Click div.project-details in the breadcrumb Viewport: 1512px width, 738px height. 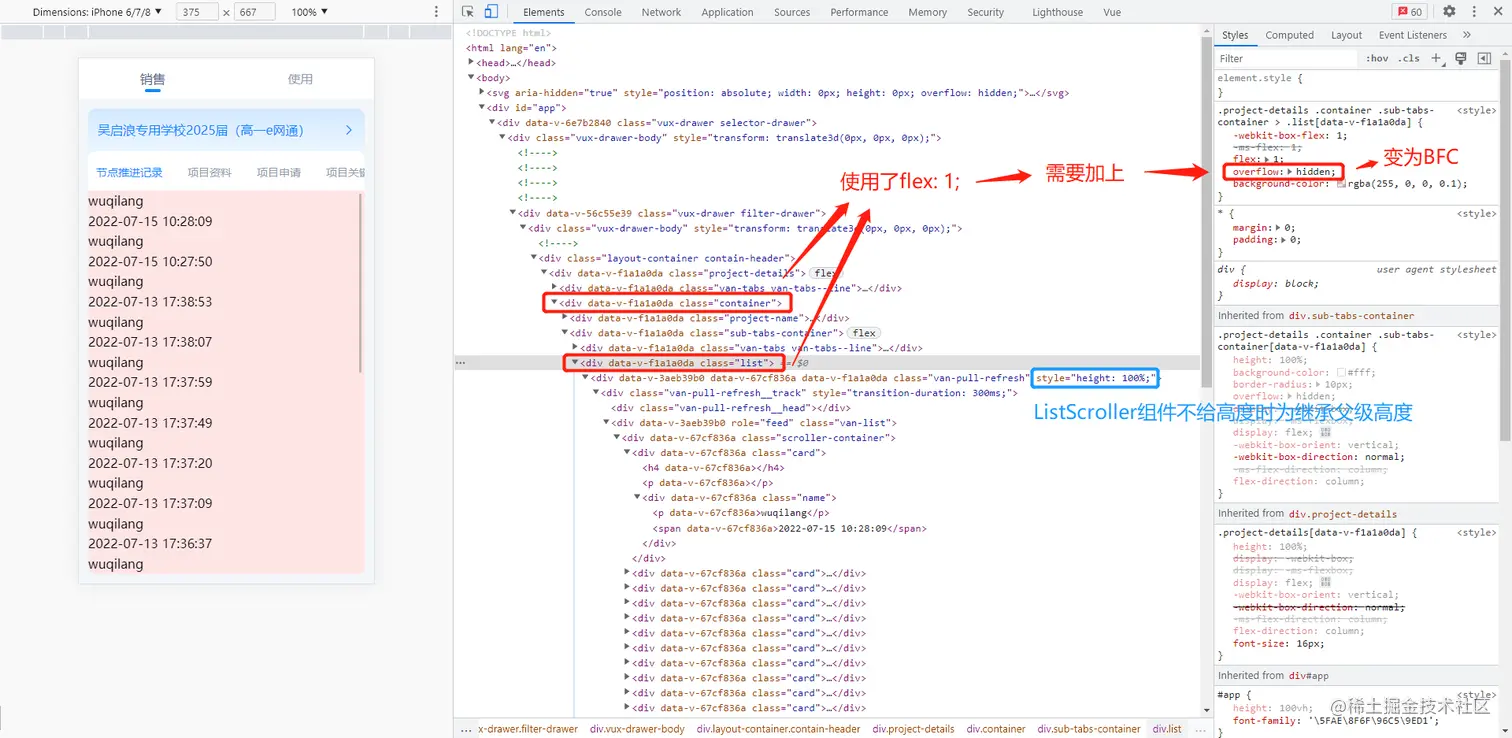[913, 729]
